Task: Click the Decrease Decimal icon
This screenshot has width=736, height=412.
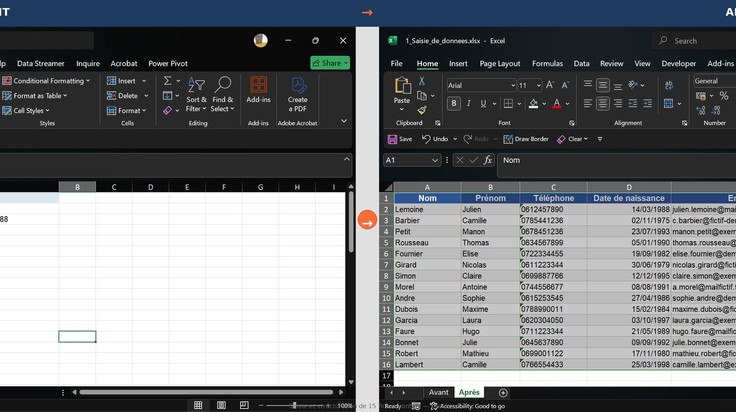Action: (x=716, y=110)
